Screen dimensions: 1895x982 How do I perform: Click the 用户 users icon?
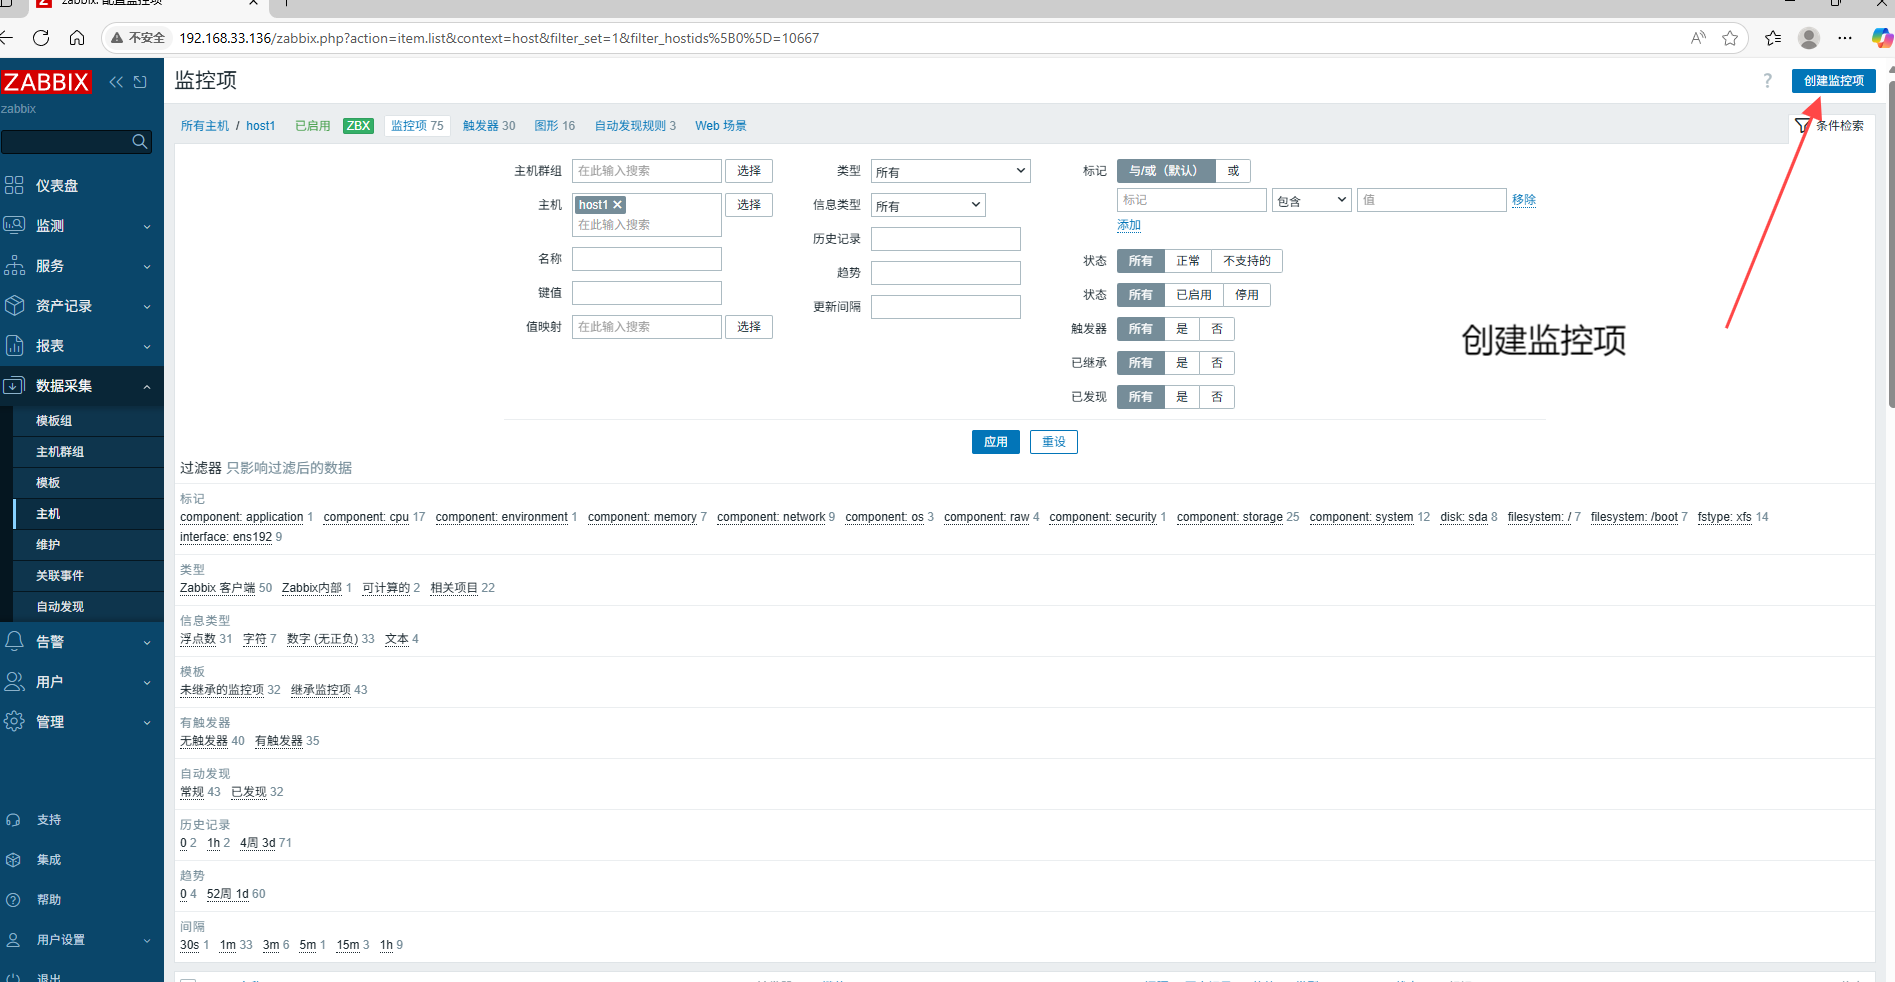pyautogui.click(x=14, y=681)
